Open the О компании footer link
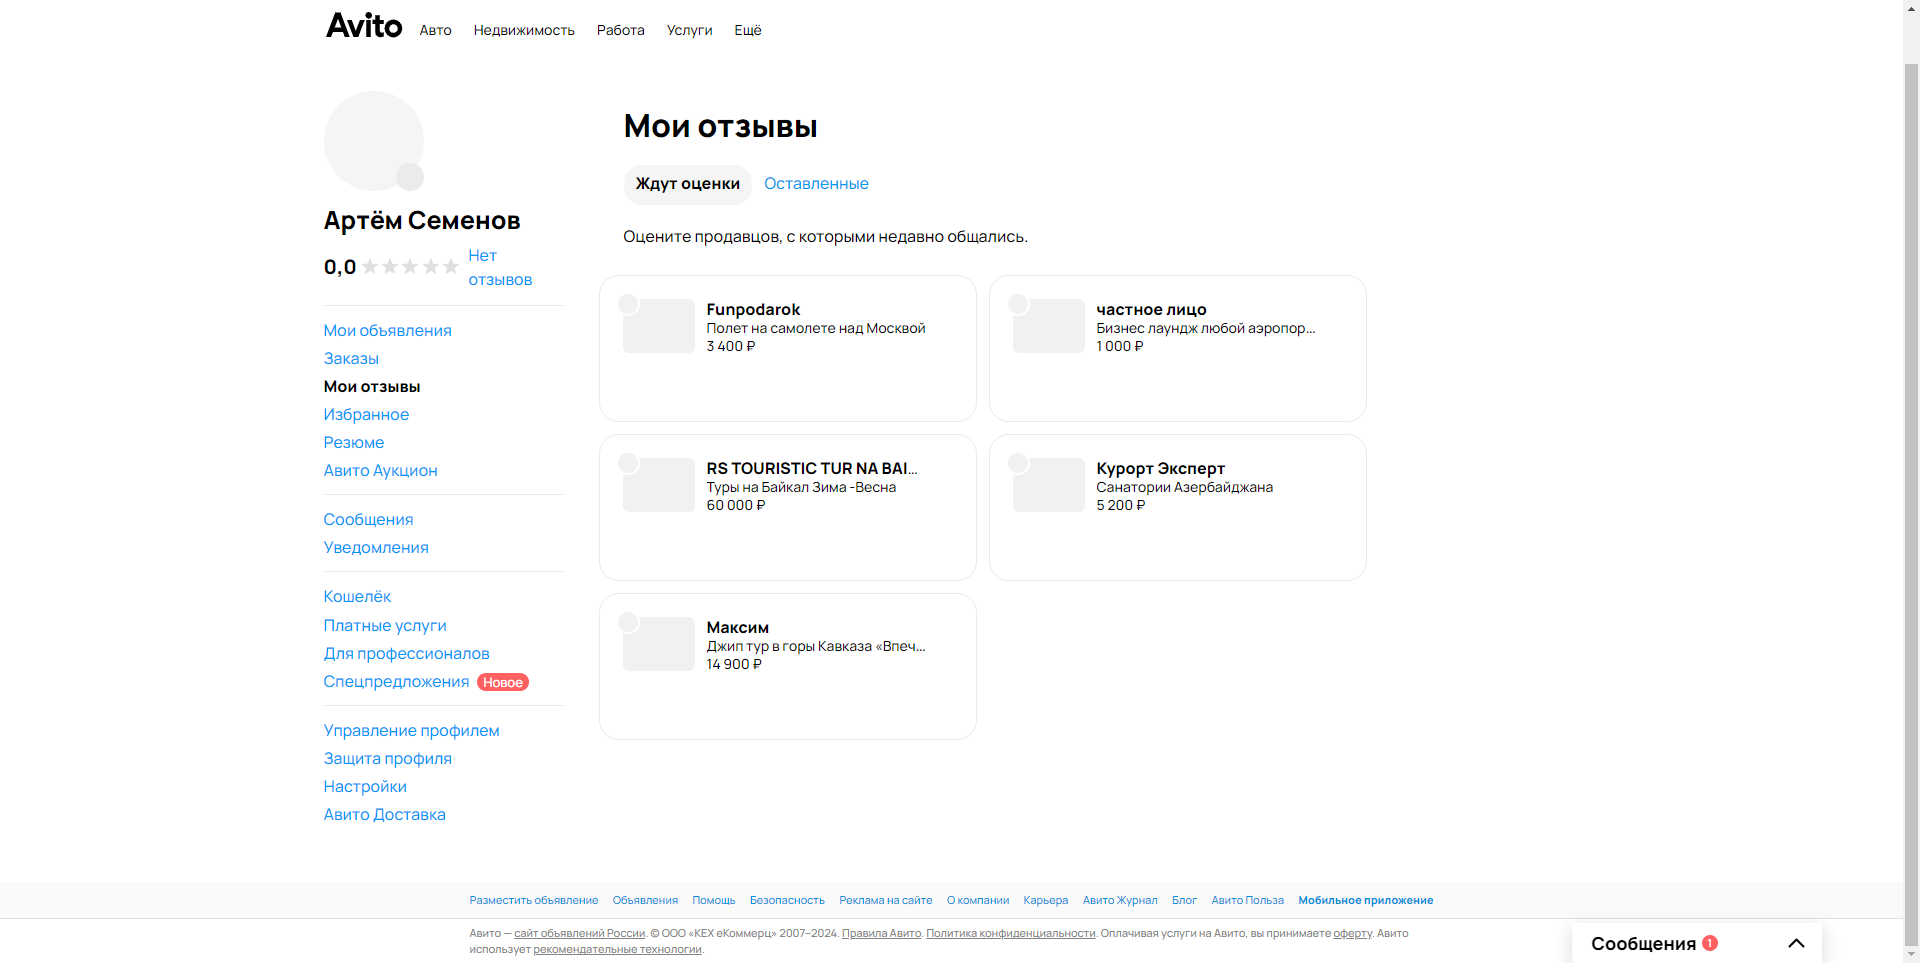 tap(978, 900)
